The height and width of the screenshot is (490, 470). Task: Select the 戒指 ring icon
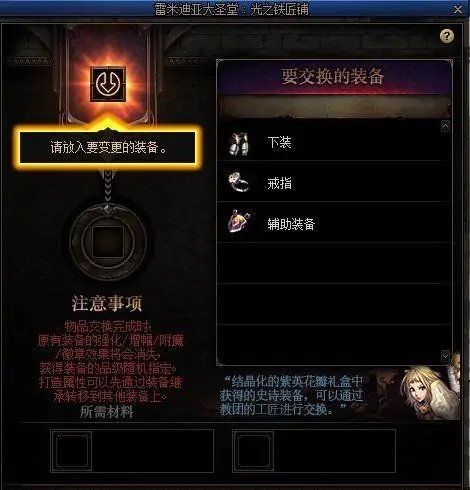pos(239,183)
